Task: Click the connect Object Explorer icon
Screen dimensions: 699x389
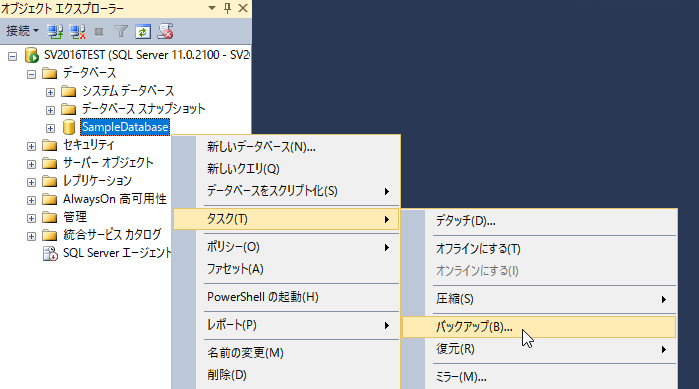Action: click(x=55, y=32)
